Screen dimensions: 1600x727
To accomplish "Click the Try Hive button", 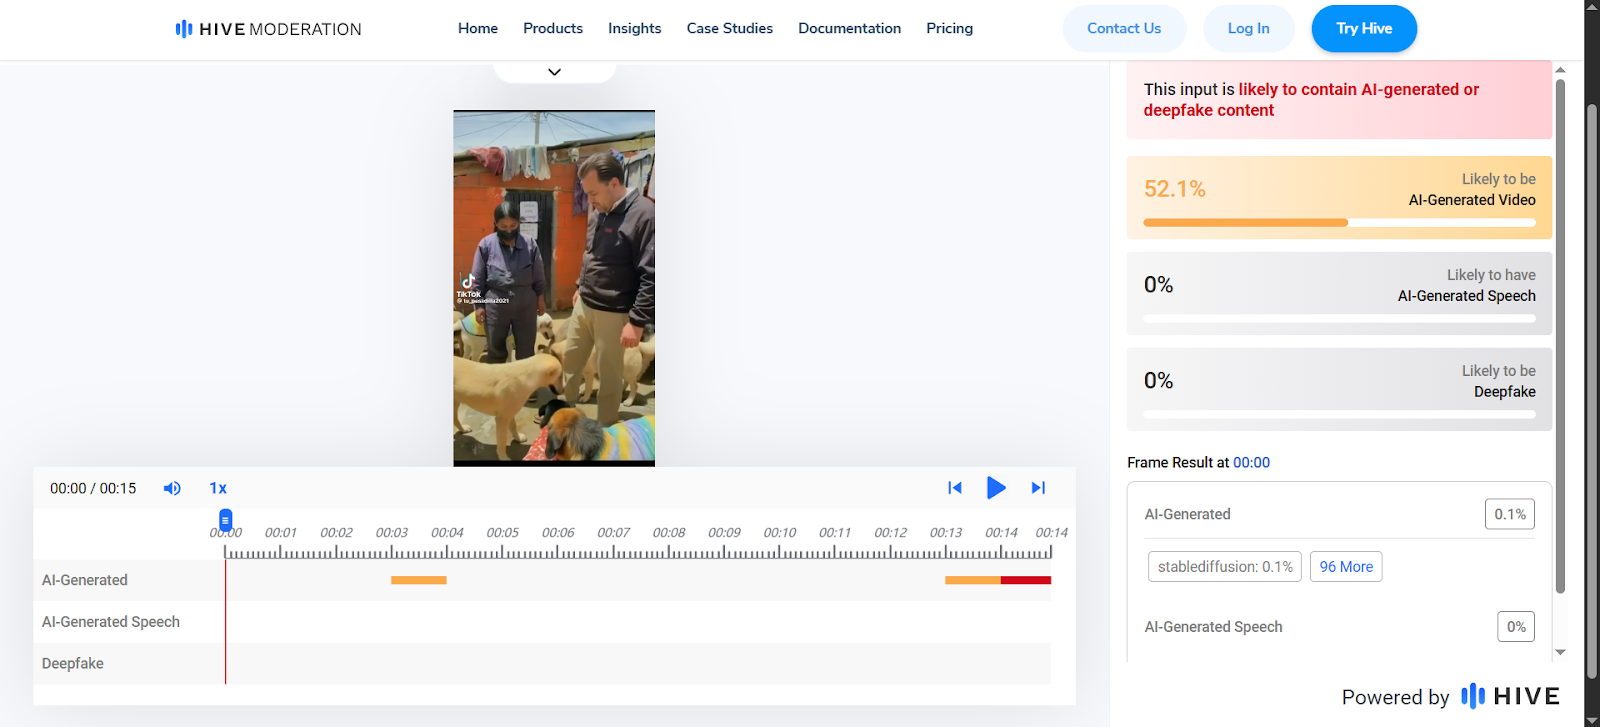I will click(x=1363, y=28).
